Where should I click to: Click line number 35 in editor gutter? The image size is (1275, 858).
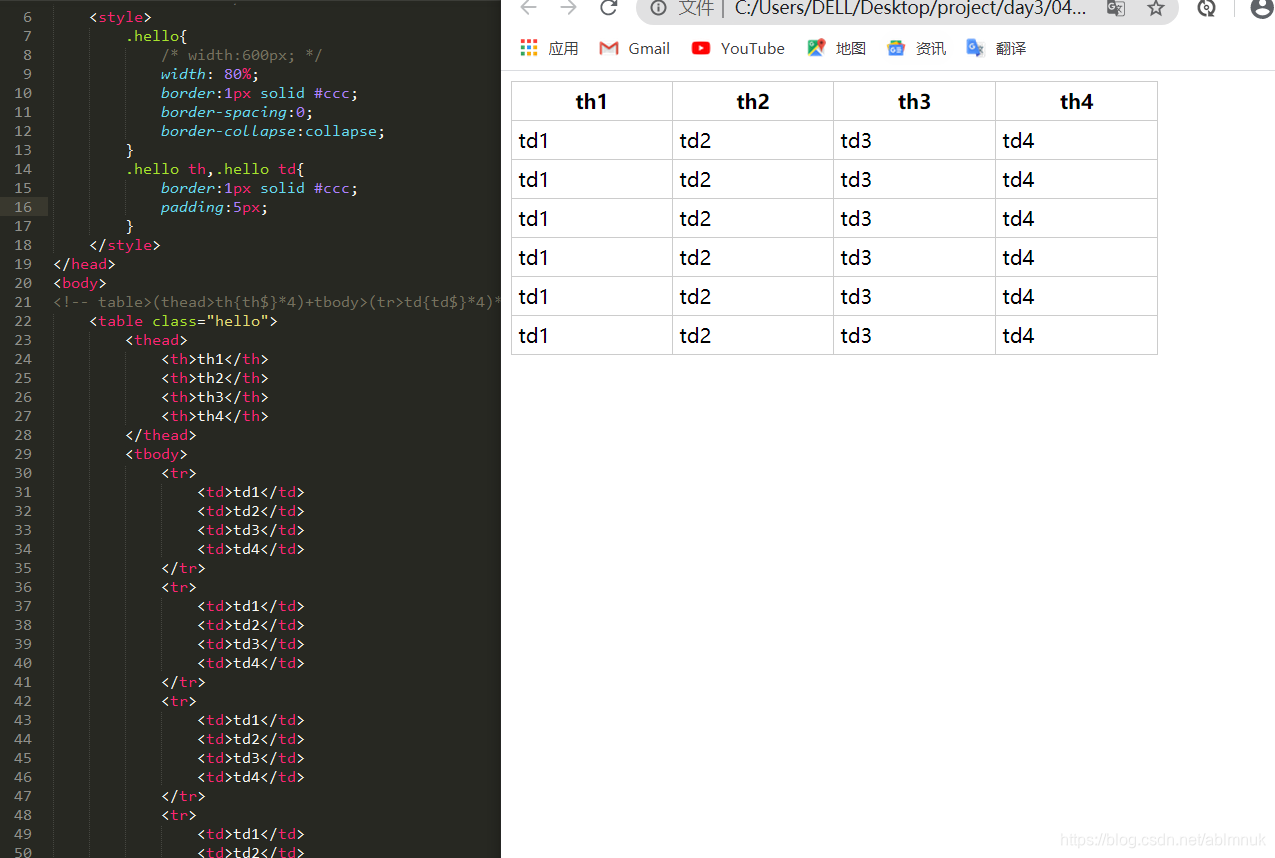click(x=23, y=568)
